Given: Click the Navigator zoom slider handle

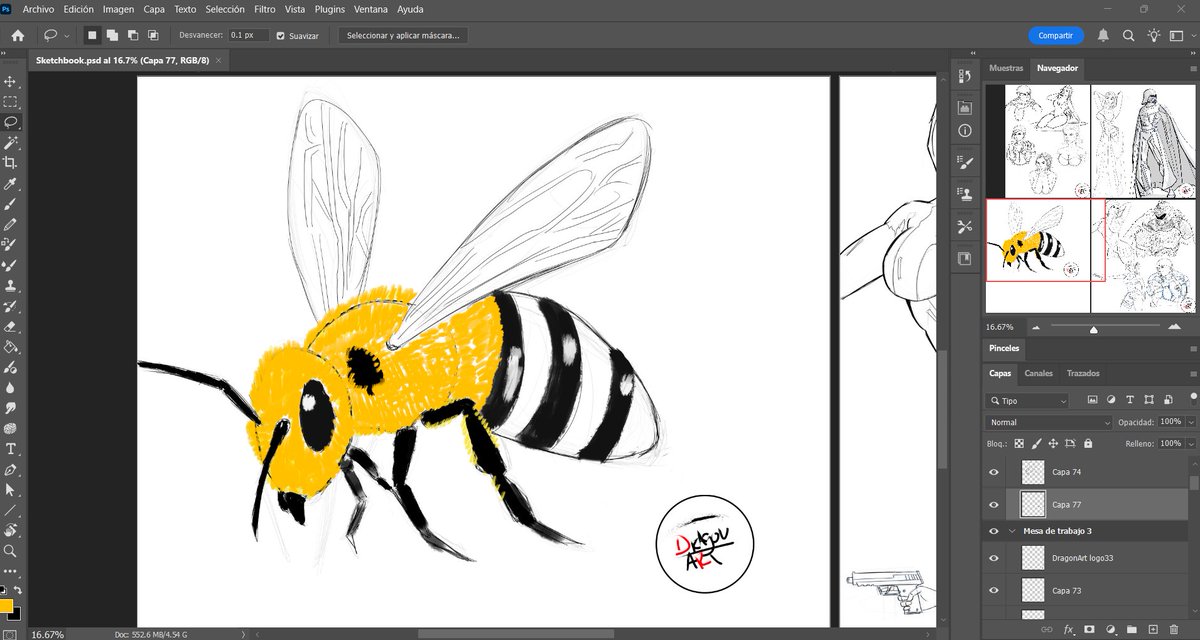Looking at the screenshot, I should [x=1093, y=328].
